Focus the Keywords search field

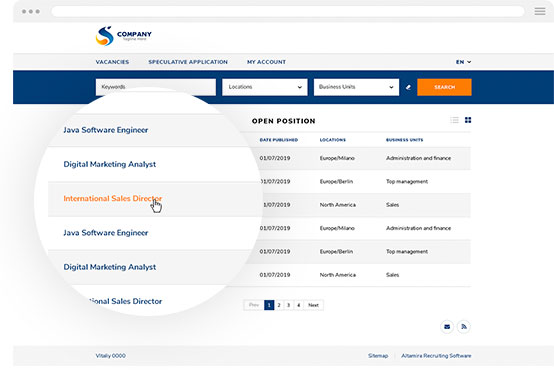(x=155, y=87)
